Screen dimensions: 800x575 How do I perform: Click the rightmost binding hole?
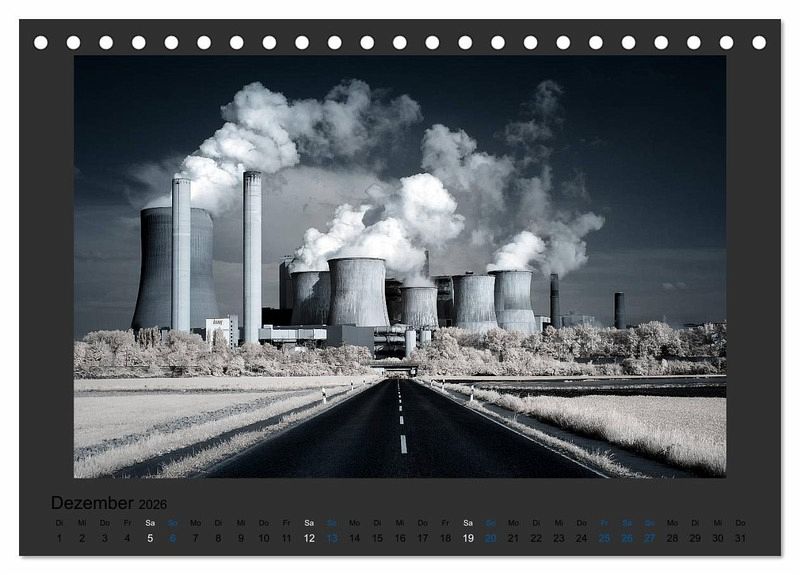[x=759, y=43]
